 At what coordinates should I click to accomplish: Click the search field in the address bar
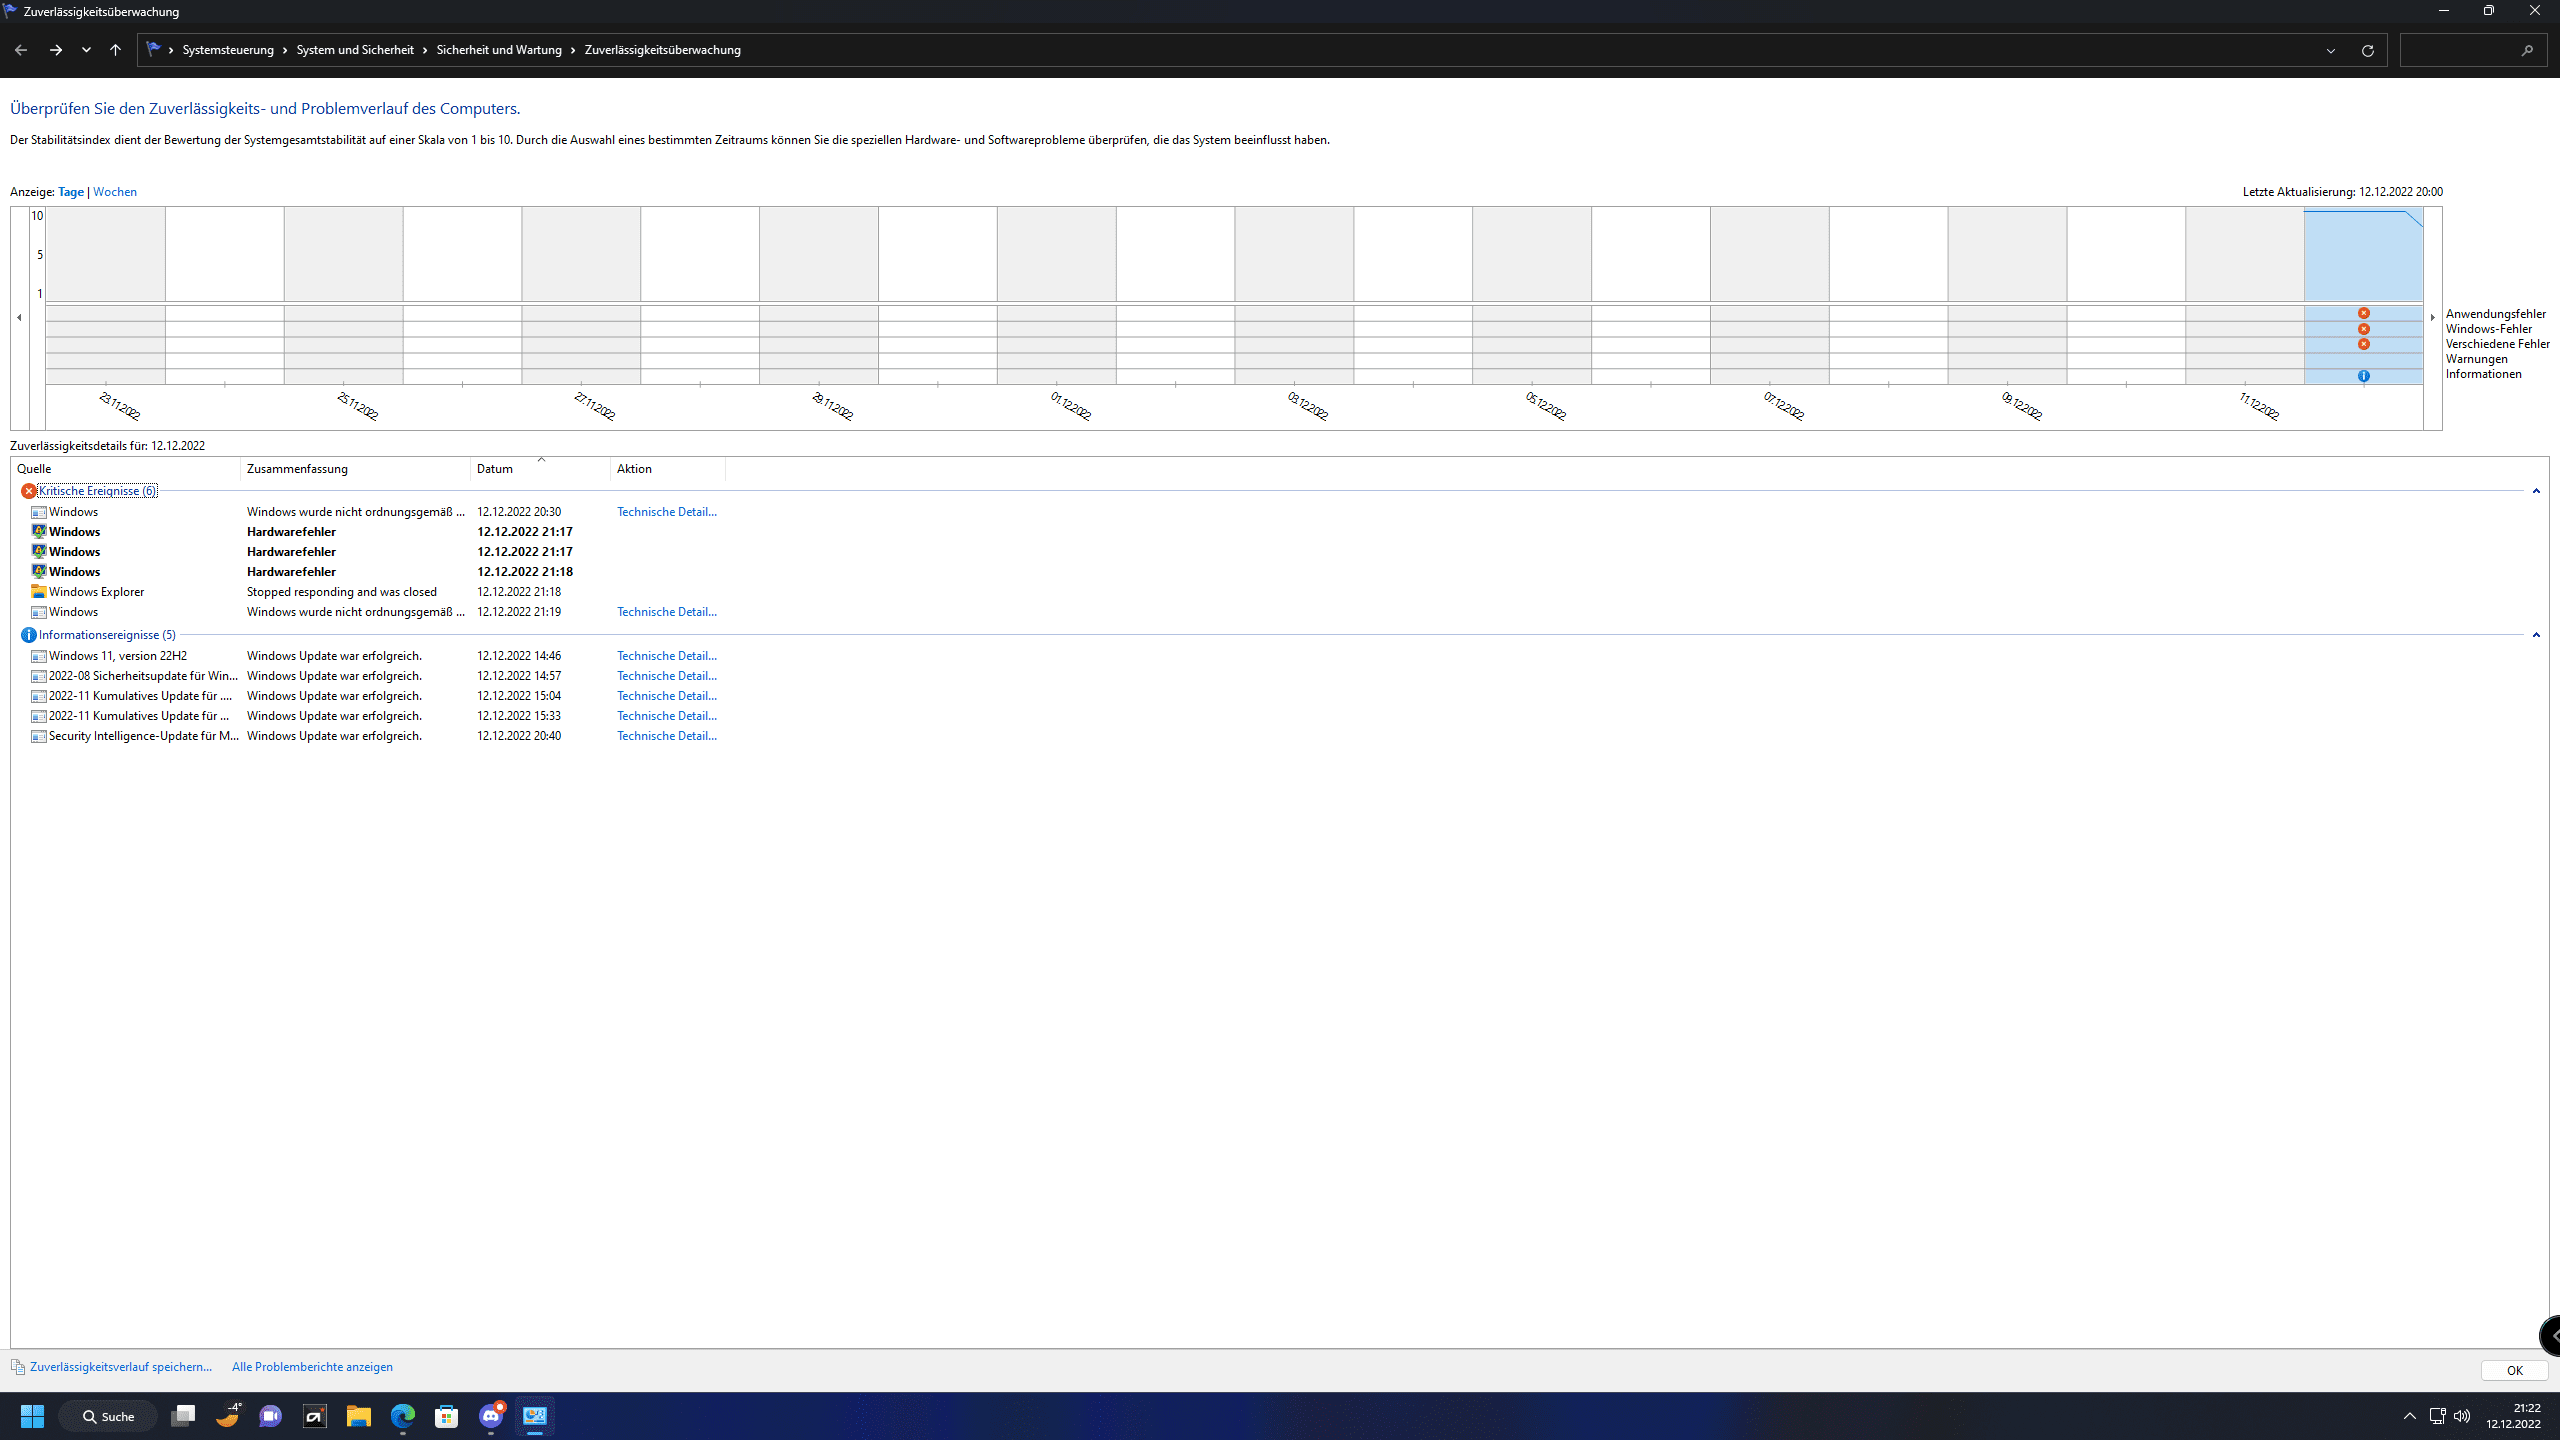tap(2460, 50)
